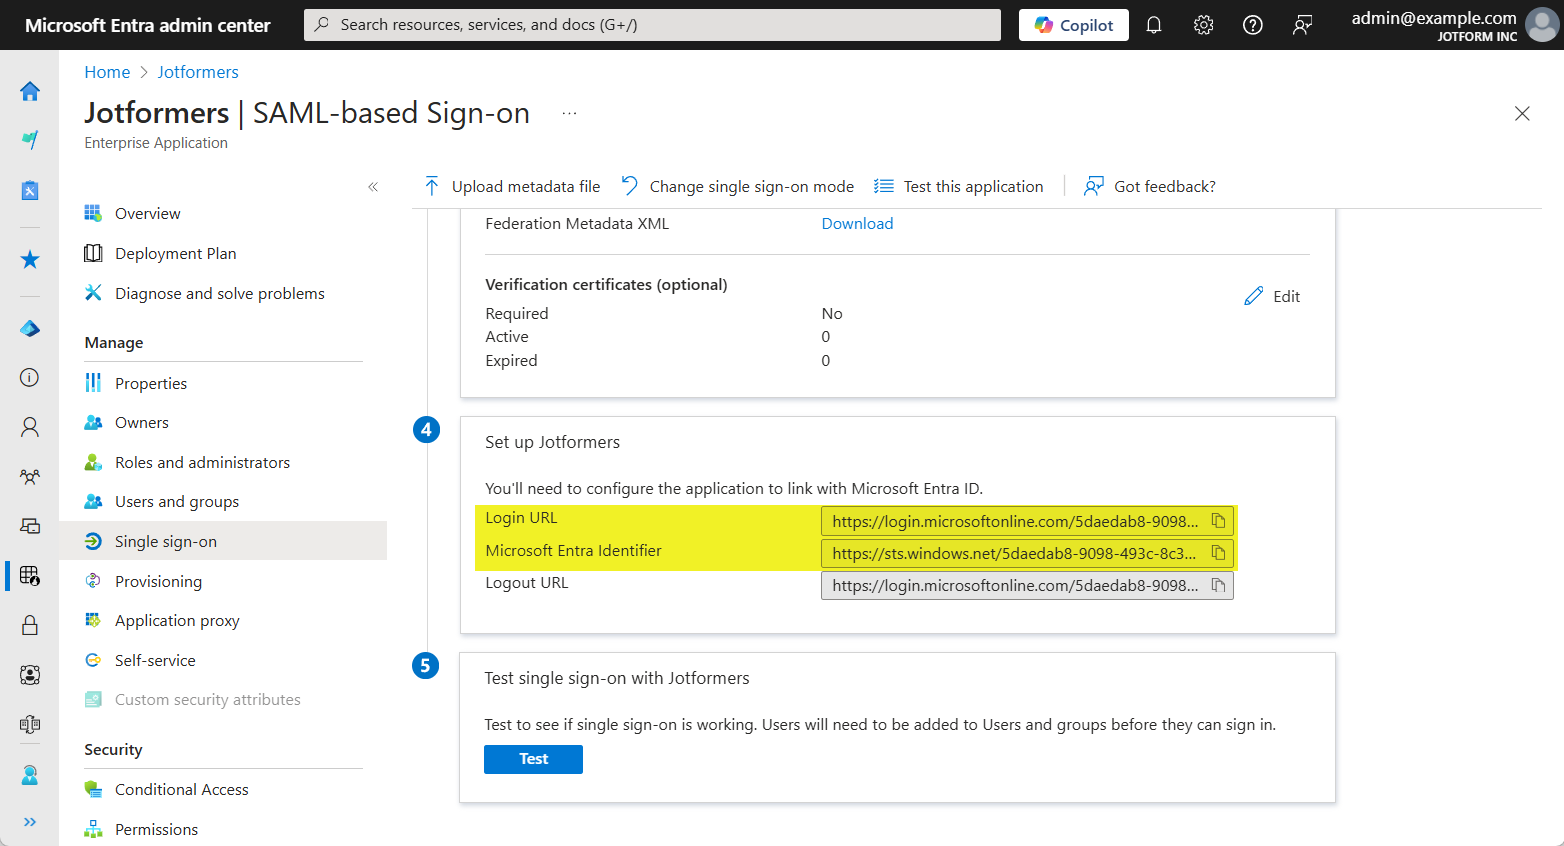Open Favorites star in left rail
Viewport: 1564px width, 846px height.
[30, 260]
